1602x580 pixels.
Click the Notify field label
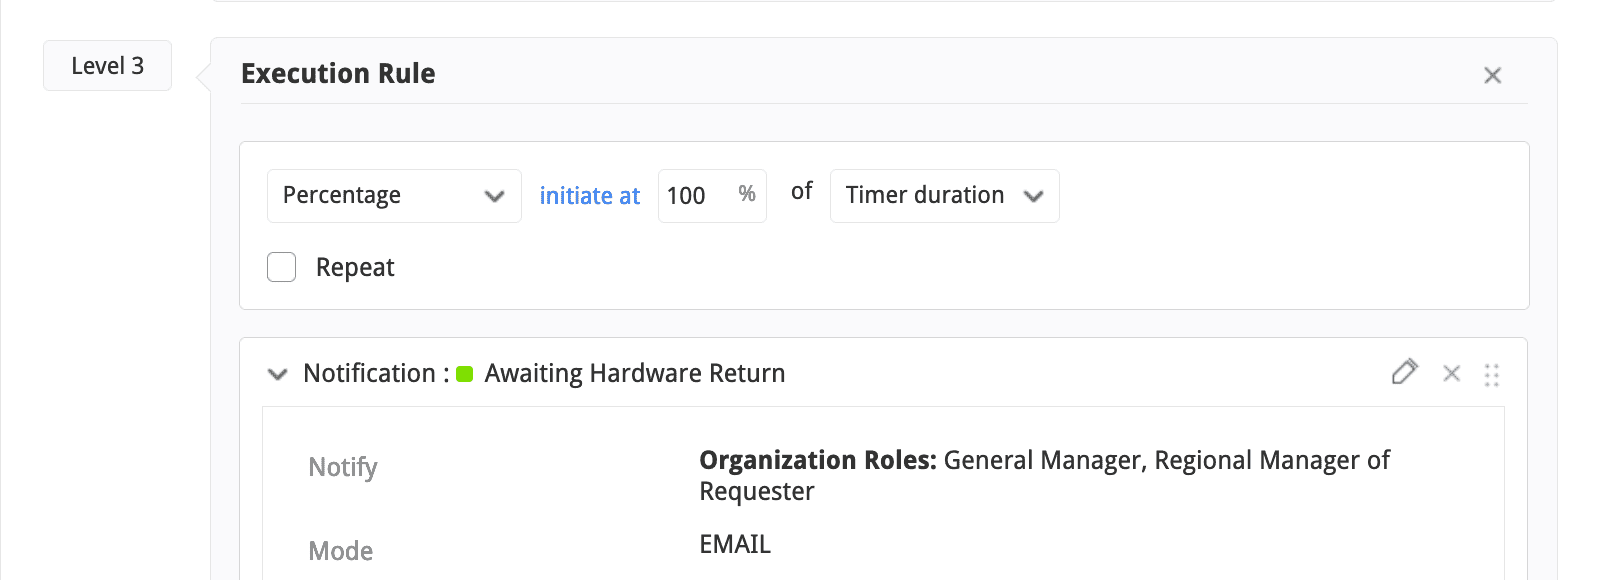(x=343, y=467)
